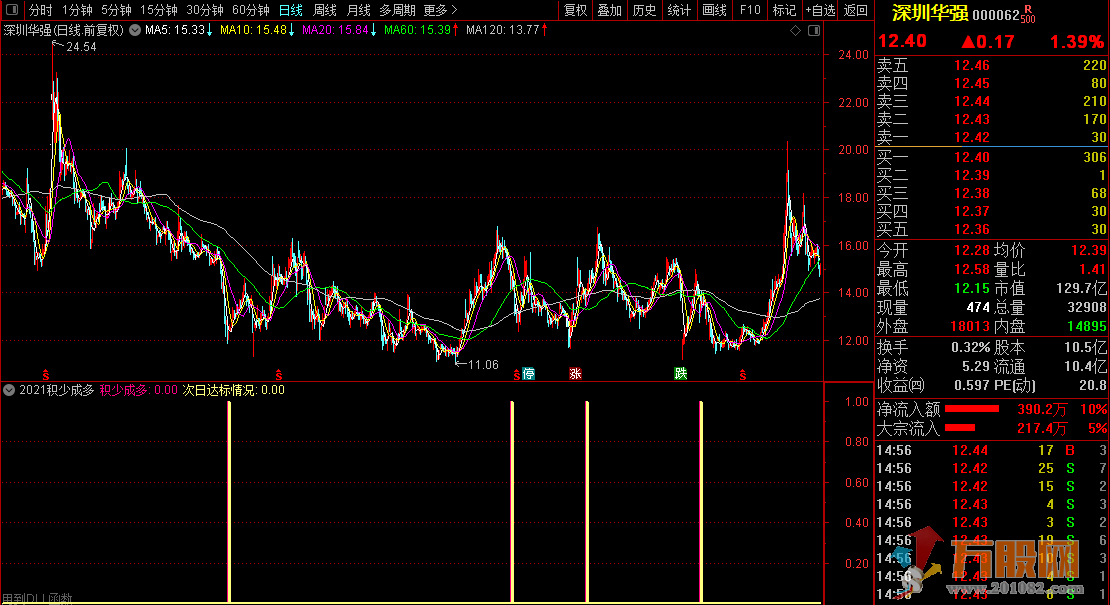
Task: Click the 叠加 overlay button
Action: pos(610,10)
